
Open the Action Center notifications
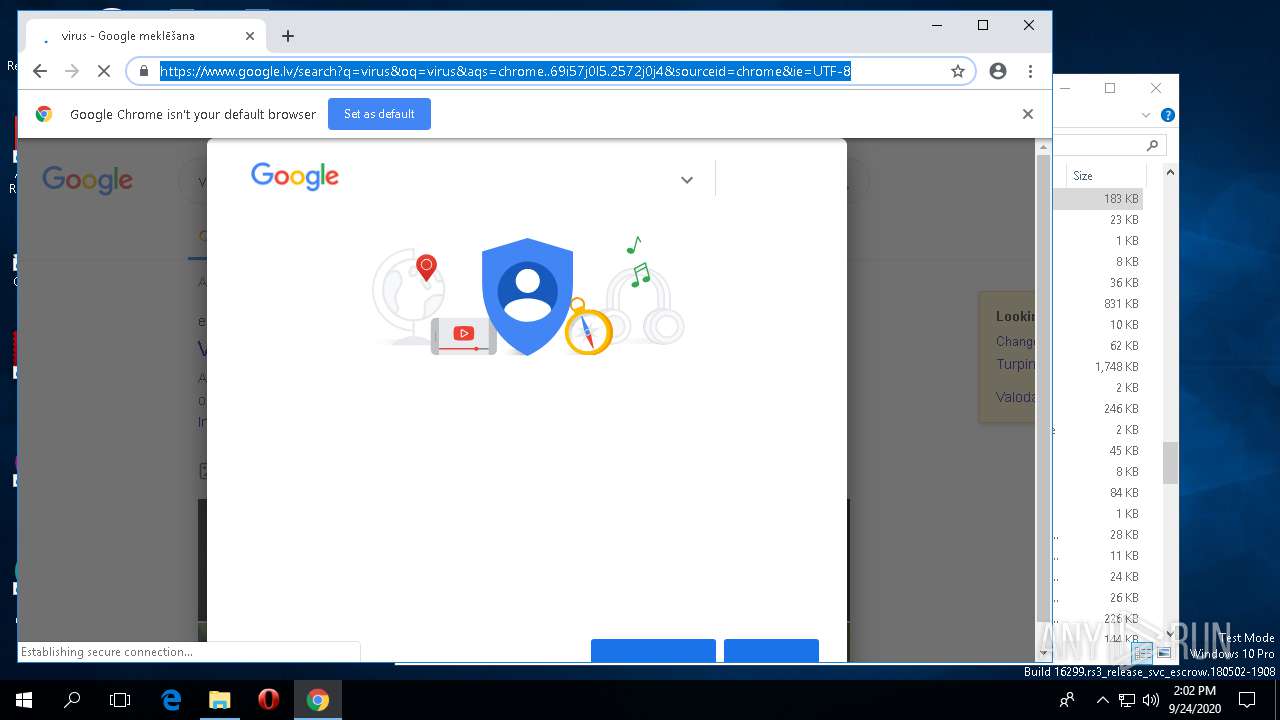click(1247, 700)
